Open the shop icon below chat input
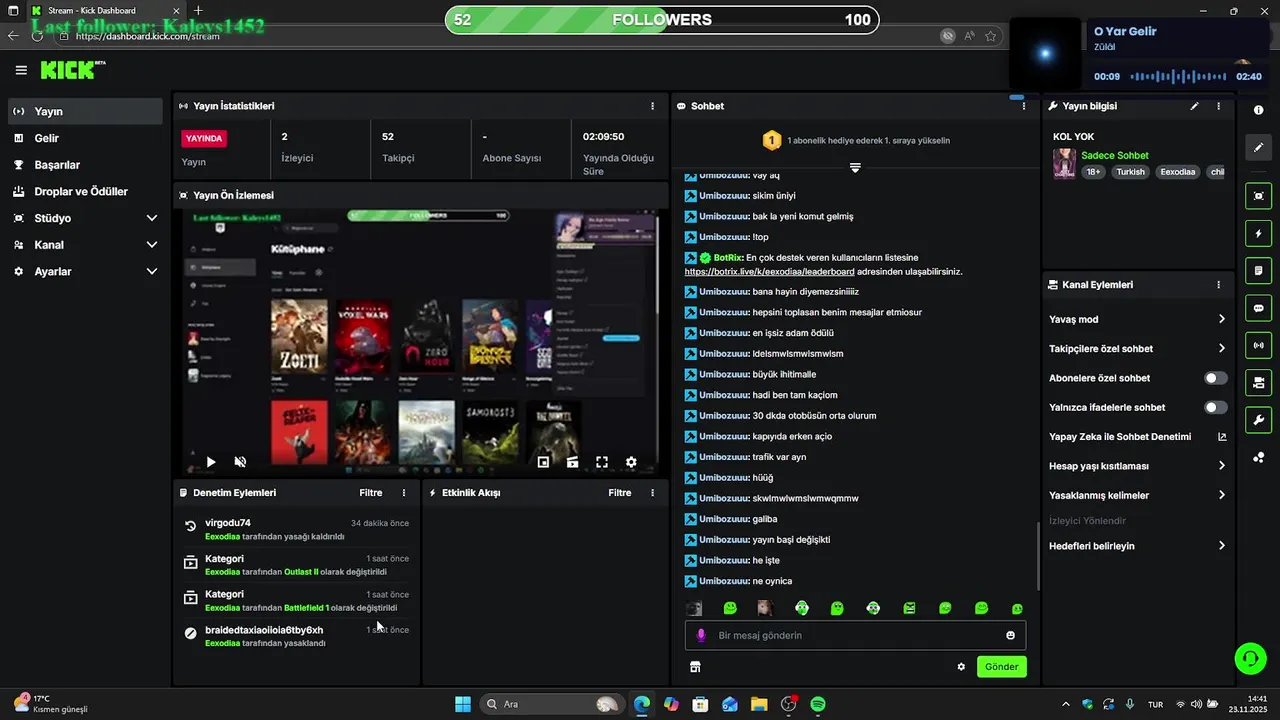 pyautogui.click(x=695, y=666)
